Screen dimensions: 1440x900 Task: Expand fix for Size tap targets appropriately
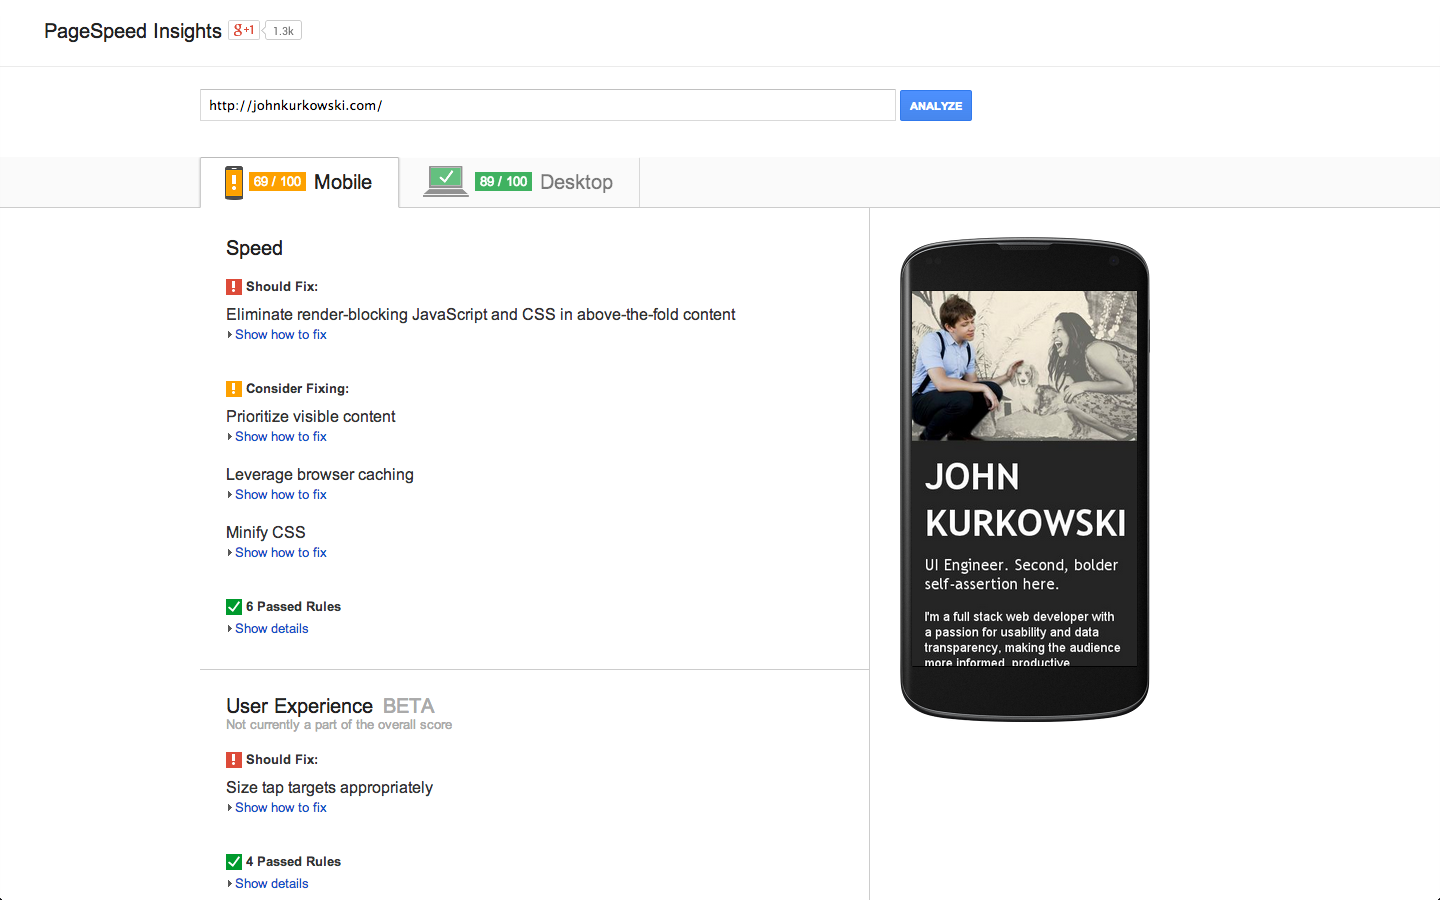tap(280, 808)
